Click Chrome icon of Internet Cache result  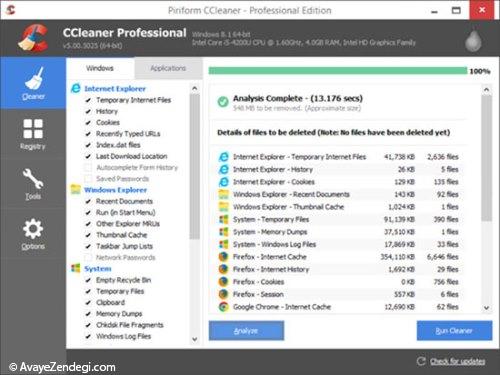[223, 307]
